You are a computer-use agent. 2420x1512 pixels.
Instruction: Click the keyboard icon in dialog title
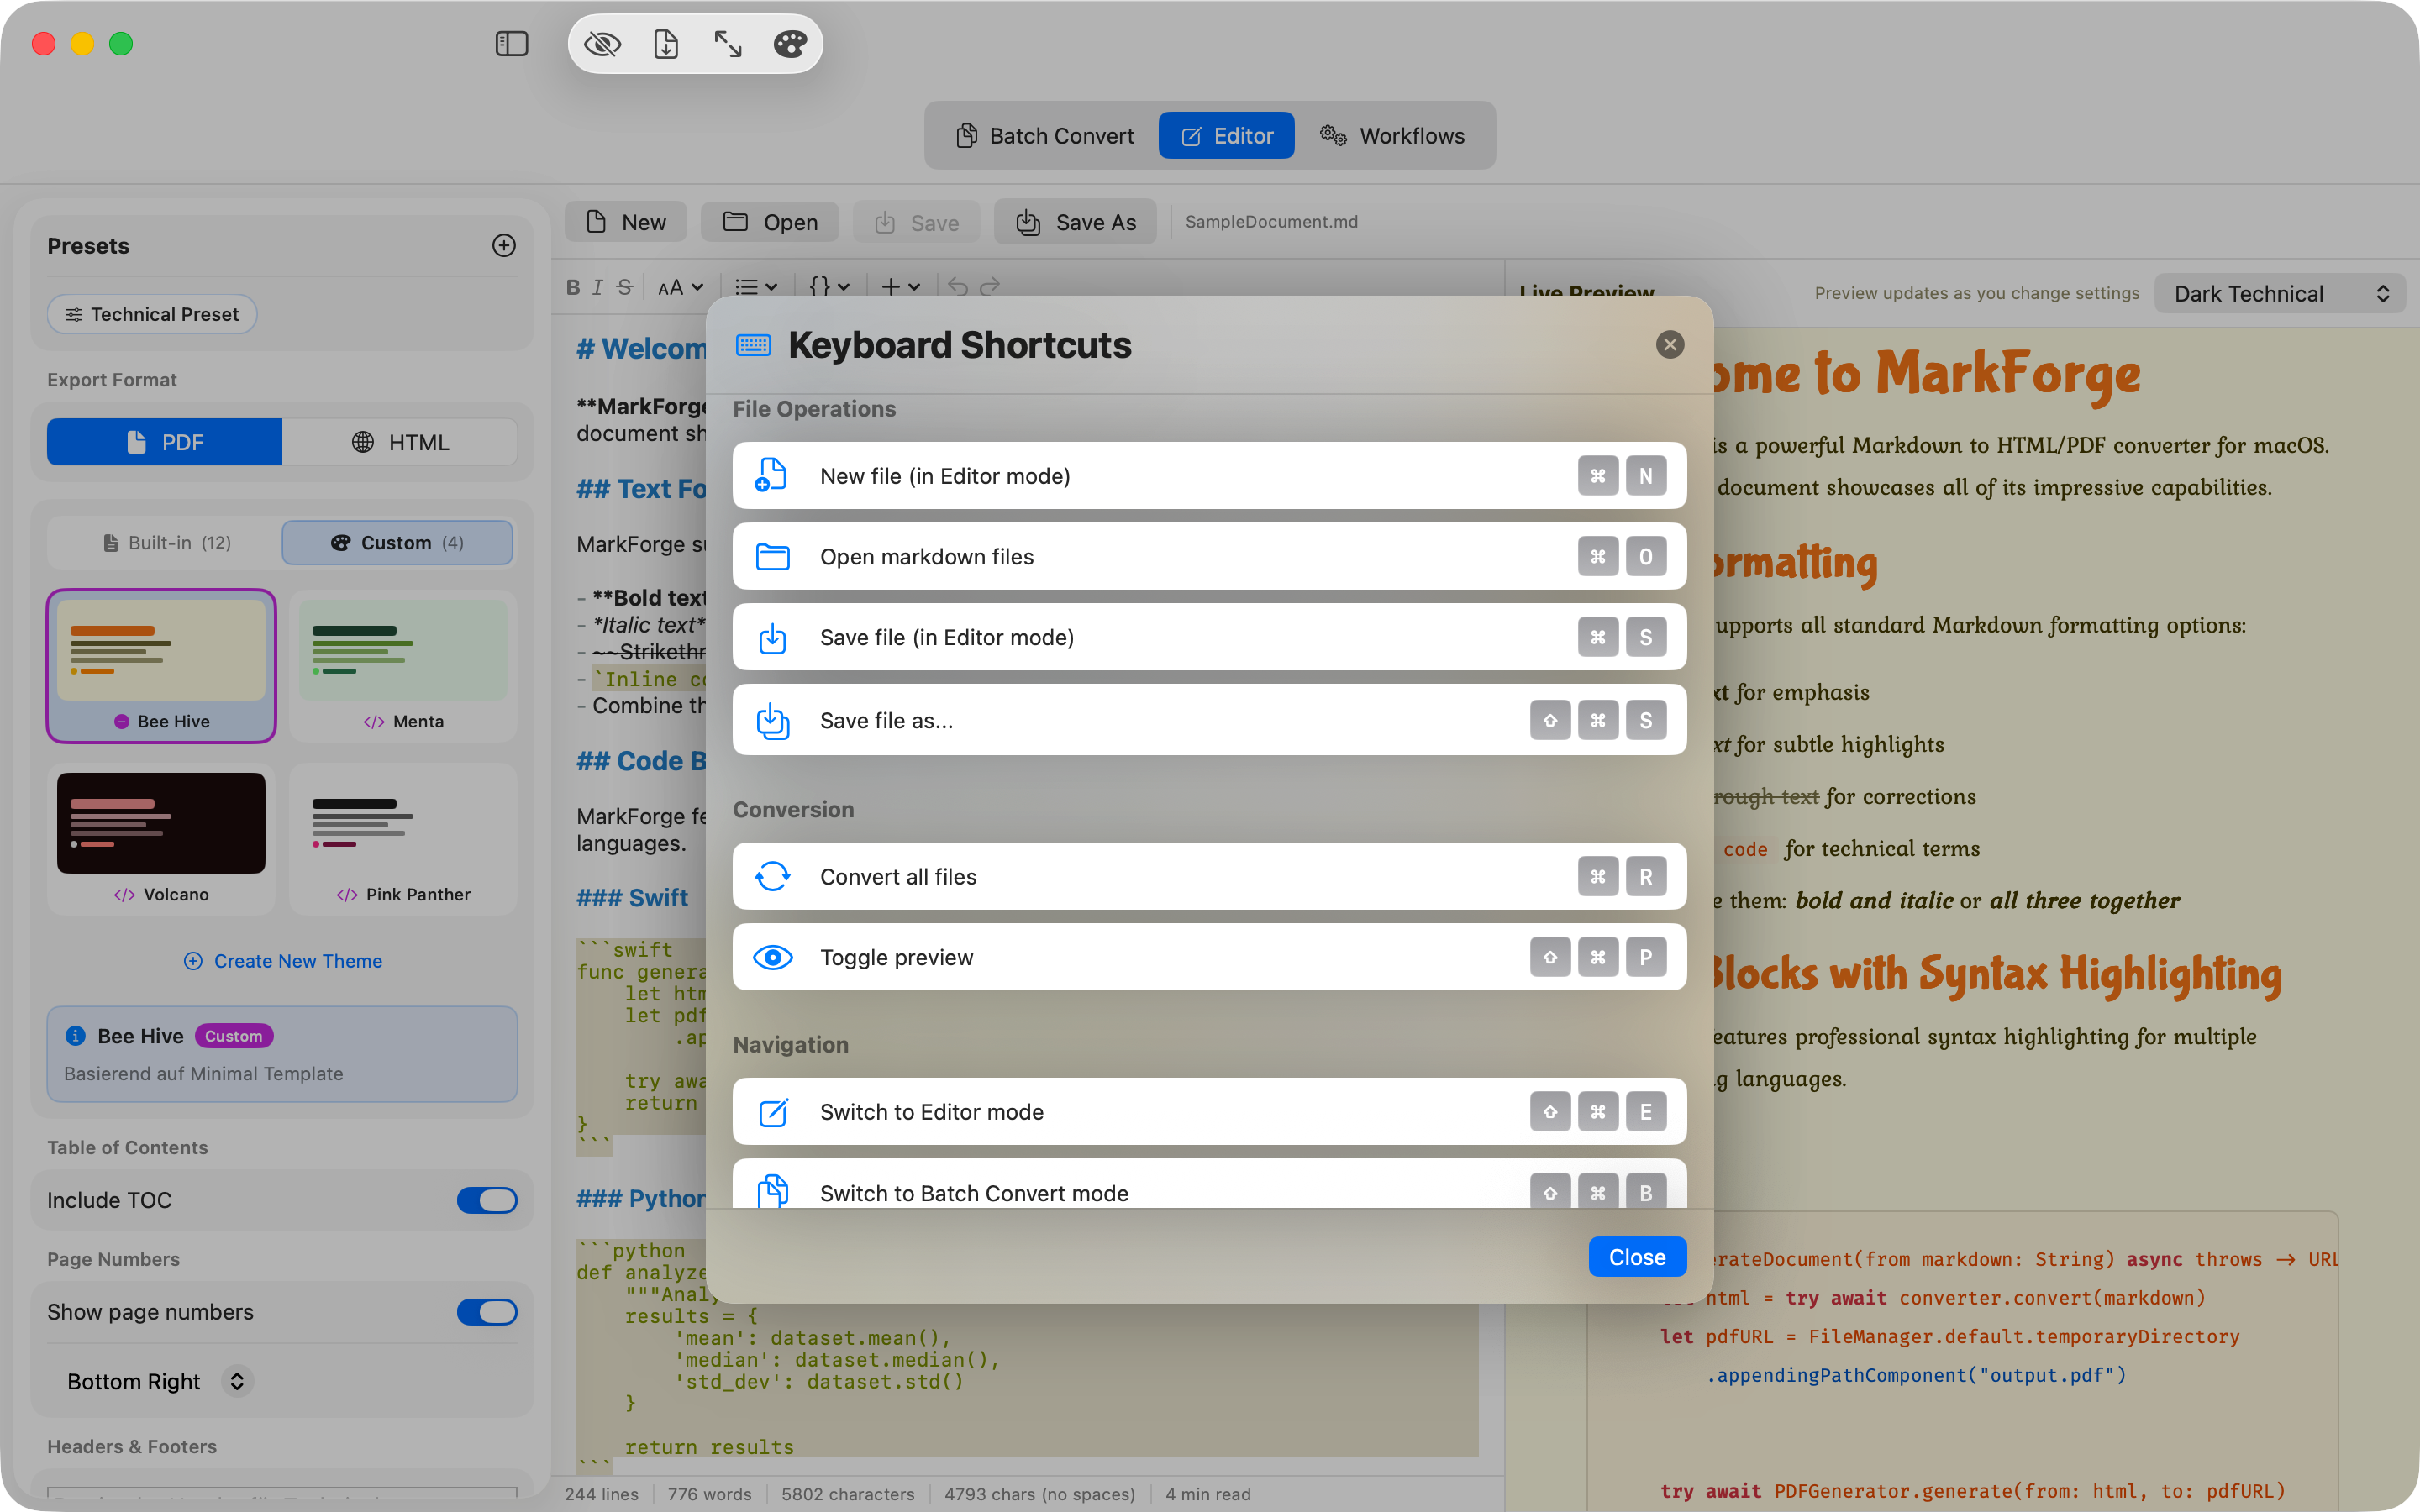point(753,345)
